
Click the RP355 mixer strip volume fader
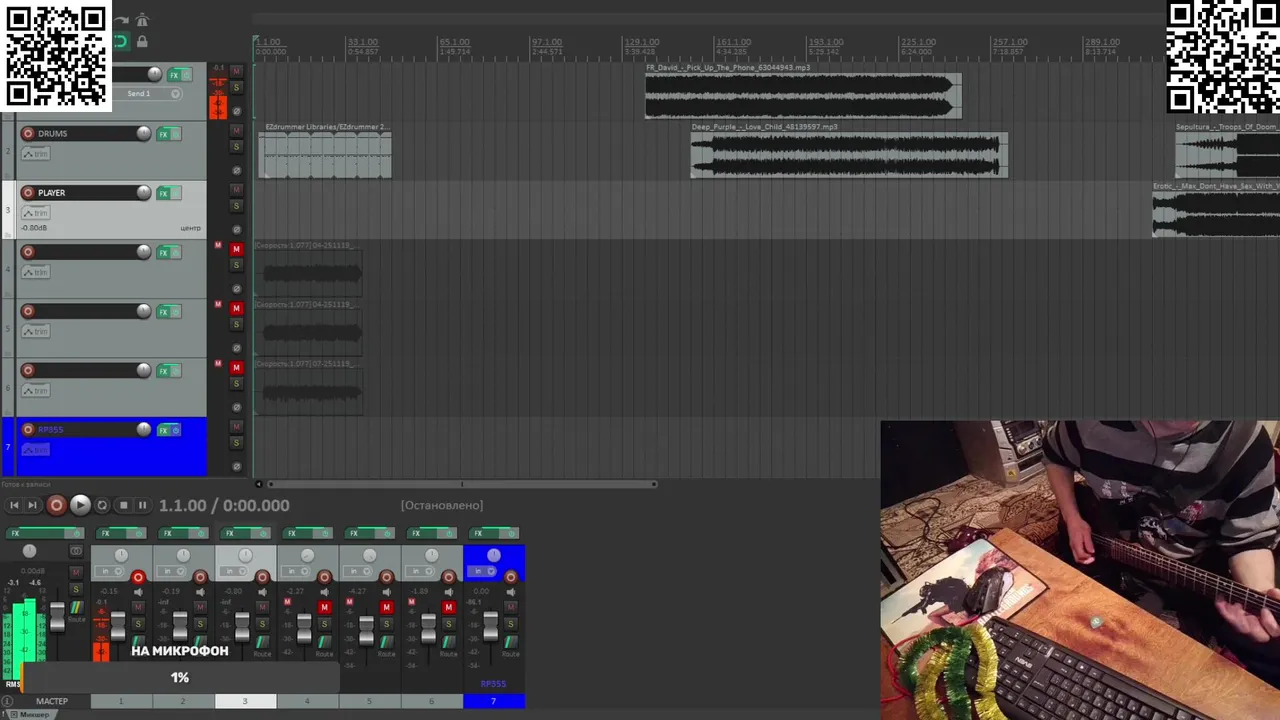pyautogui.click(x=490, y=628)
